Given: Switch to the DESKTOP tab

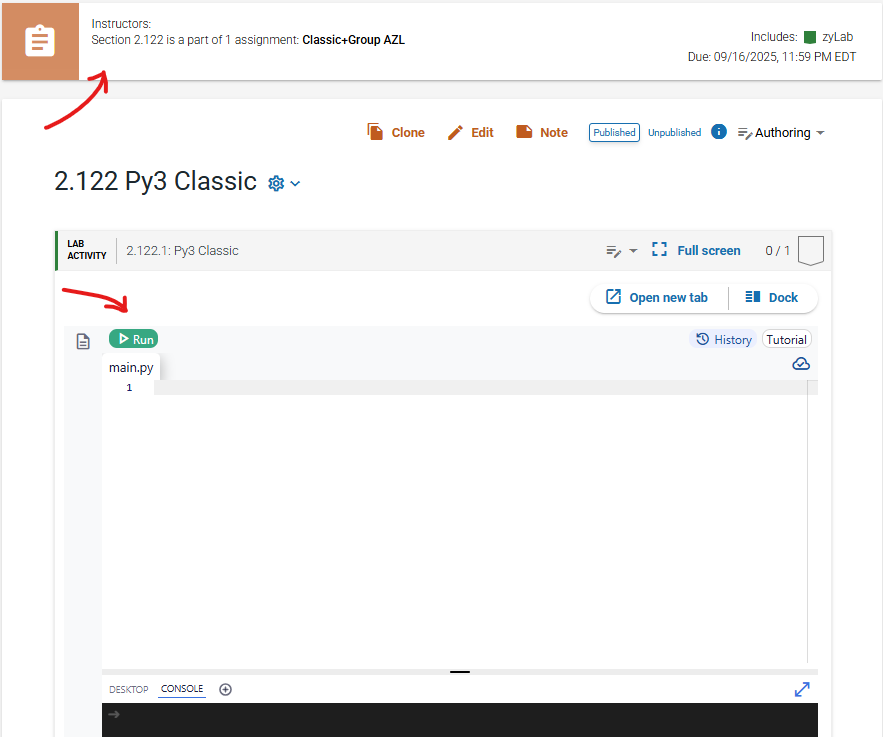Looking at the screenshot, I should pos(128,689).
